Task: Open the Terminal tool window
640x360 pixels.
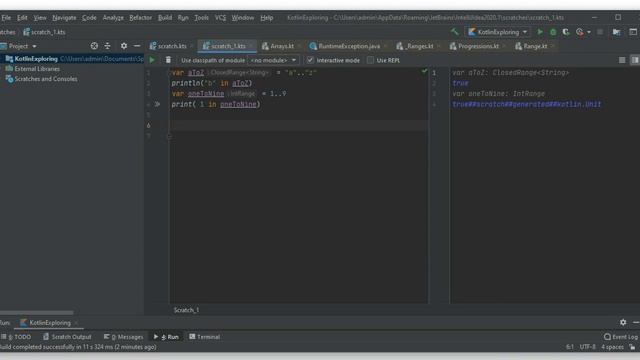Action: point(204,337)
